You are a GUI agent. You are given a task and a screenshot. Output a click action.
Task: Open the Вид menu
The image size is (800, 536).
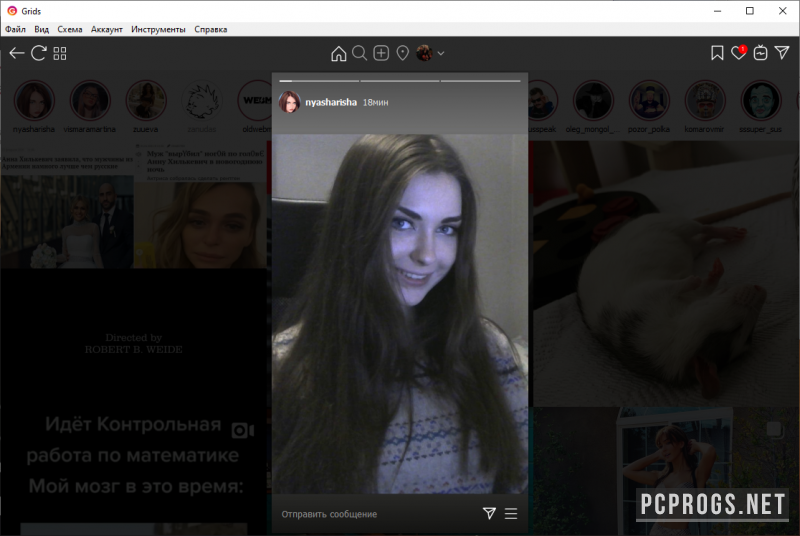click(41, 29)
